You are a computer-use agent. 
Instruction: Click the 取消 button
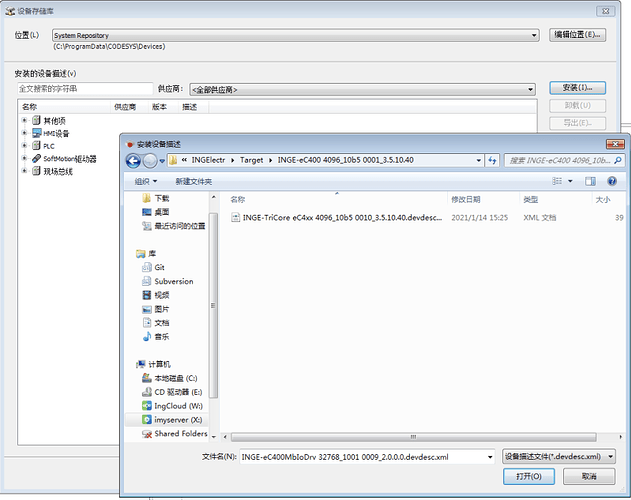click(x=589, y=476)
